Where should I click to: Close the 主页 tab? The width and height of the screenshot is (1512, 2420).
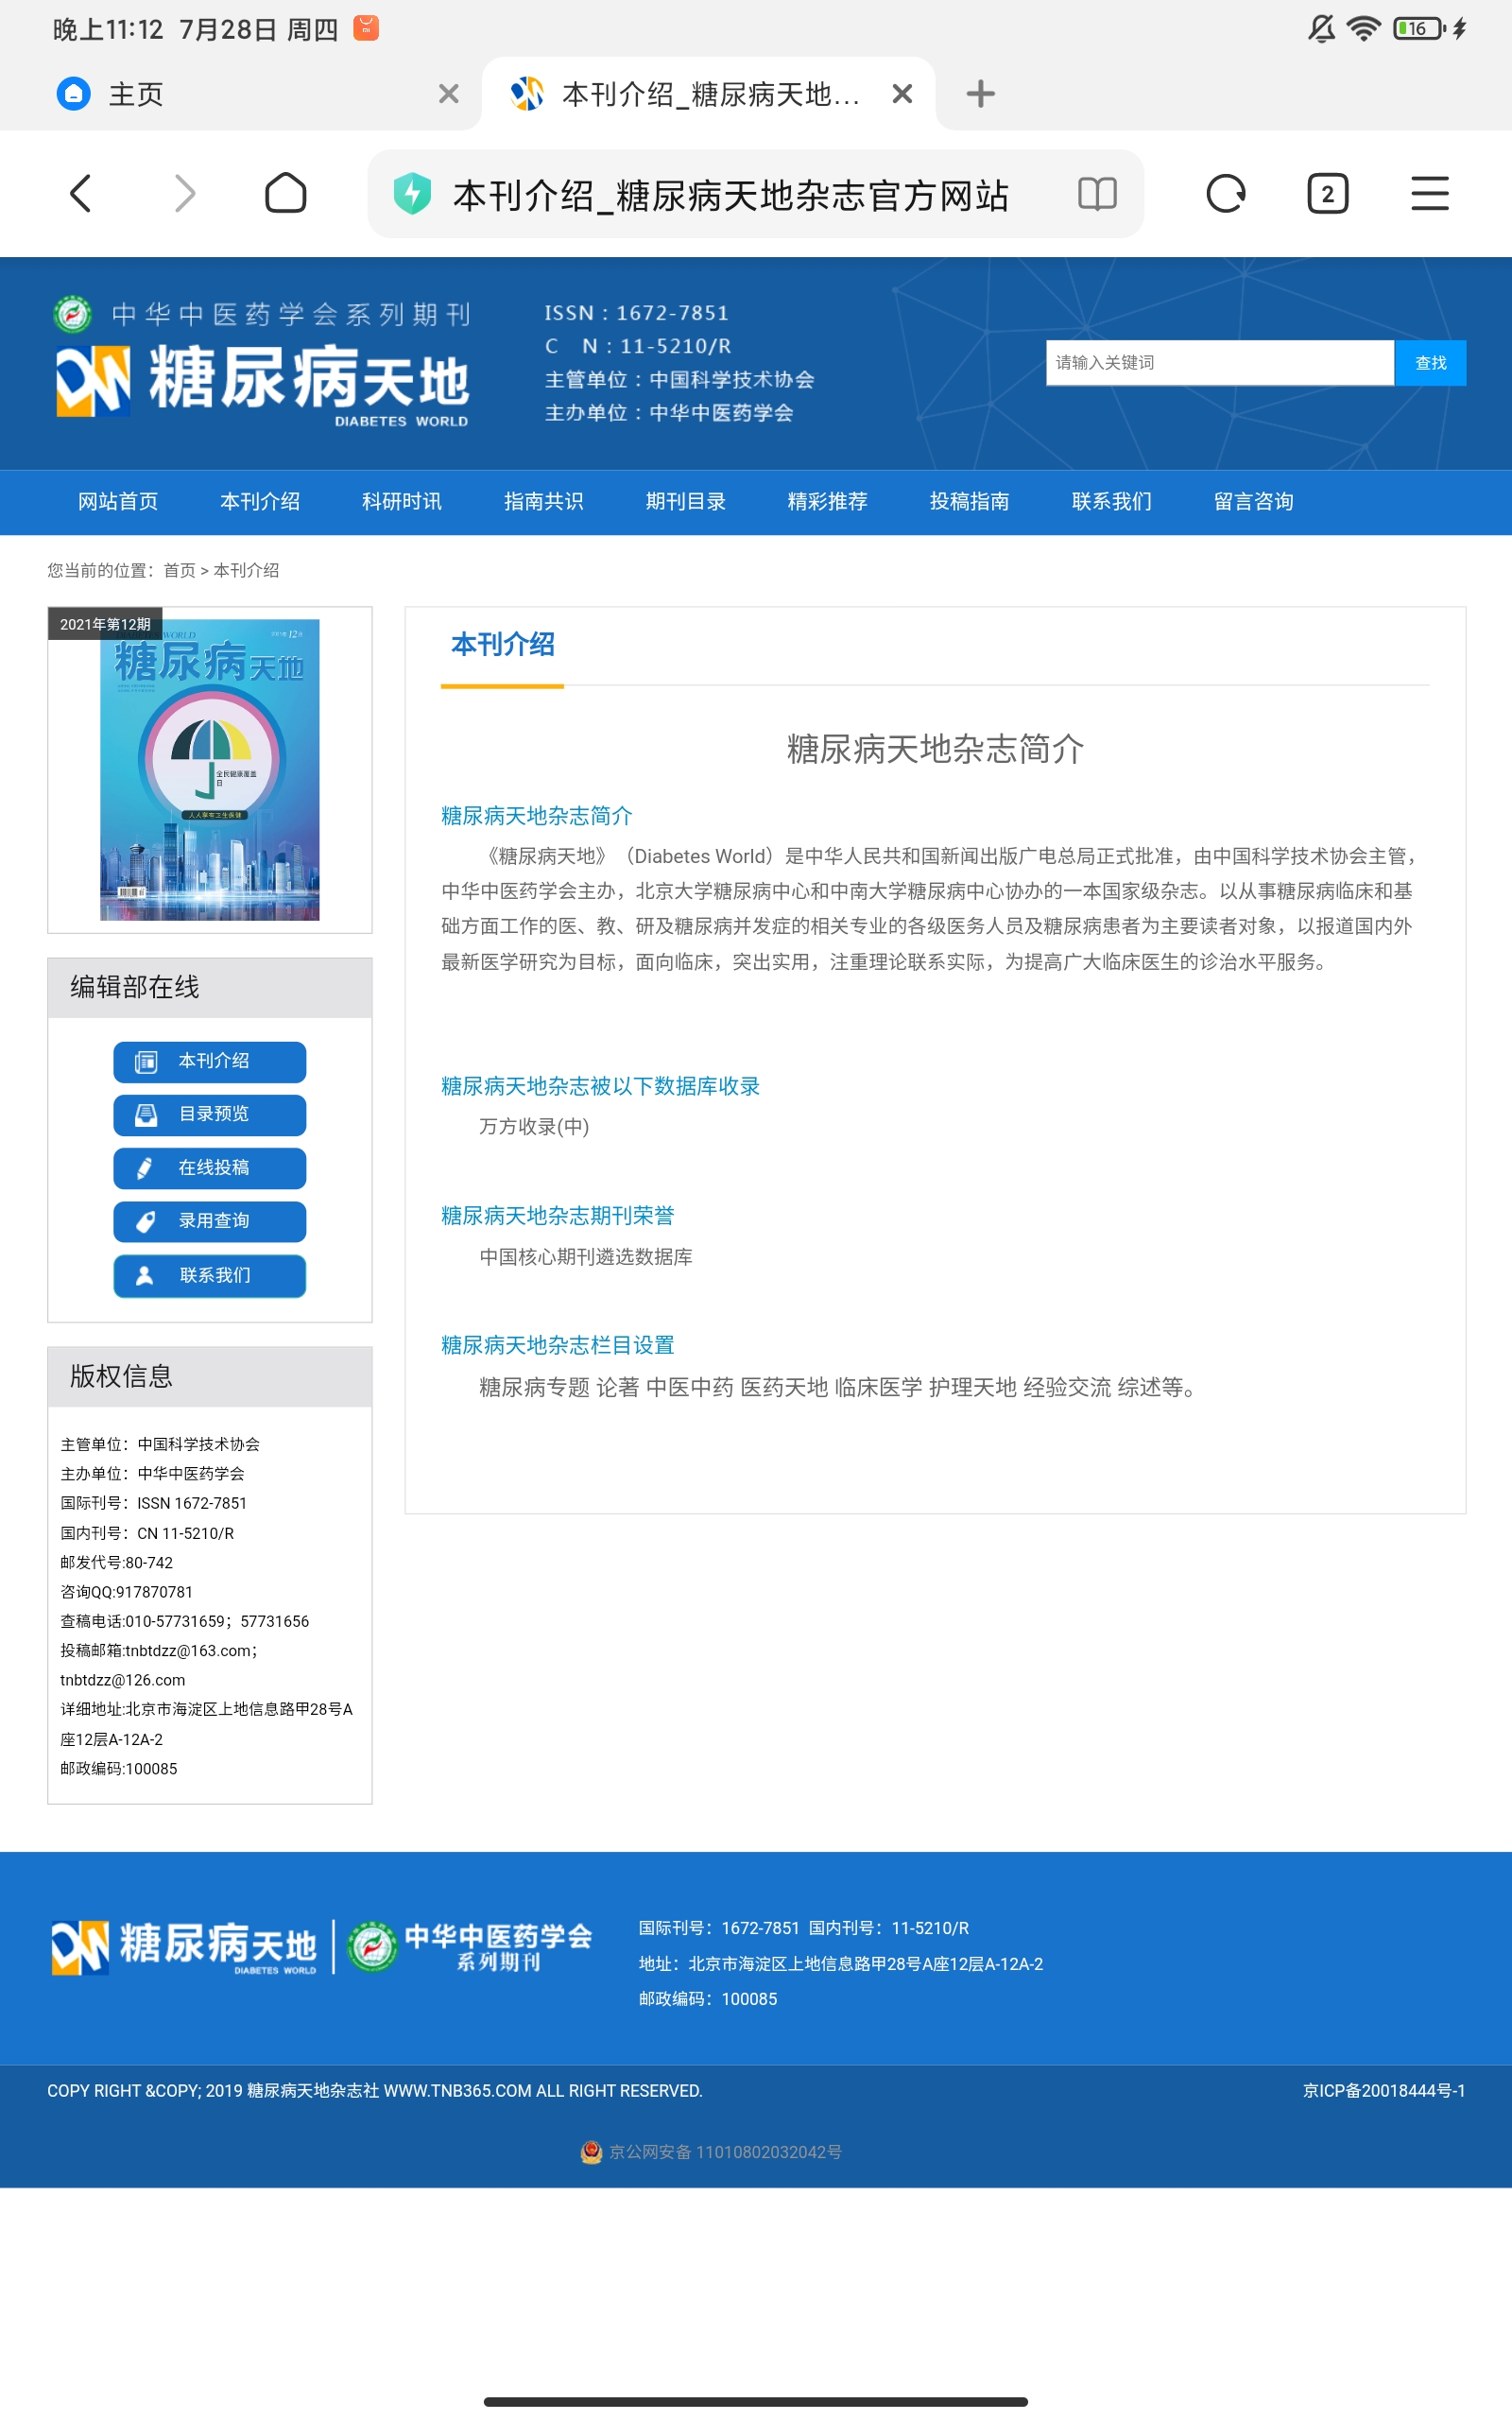449,94
